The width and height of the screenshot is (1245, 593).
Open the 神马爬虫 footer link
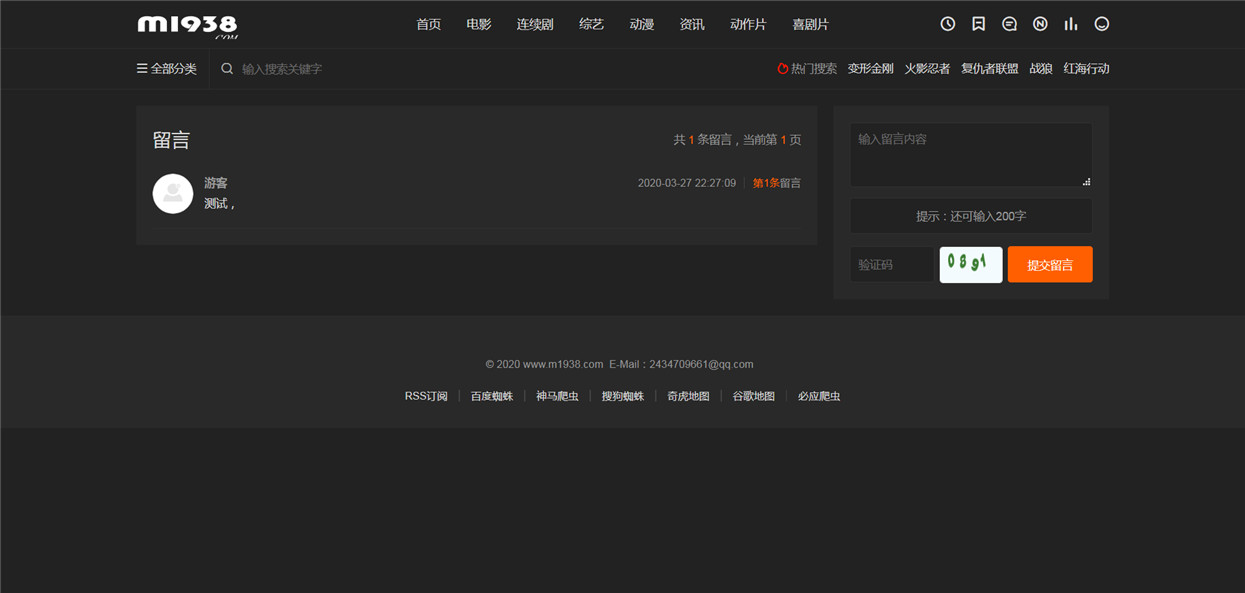tap(557, 396)
